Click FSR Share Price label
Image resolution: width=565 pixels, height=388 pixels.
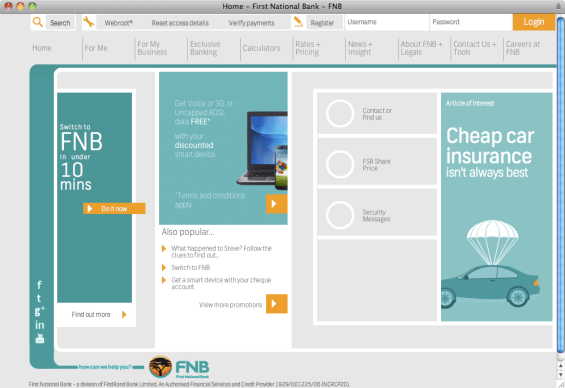pos(376,165)
